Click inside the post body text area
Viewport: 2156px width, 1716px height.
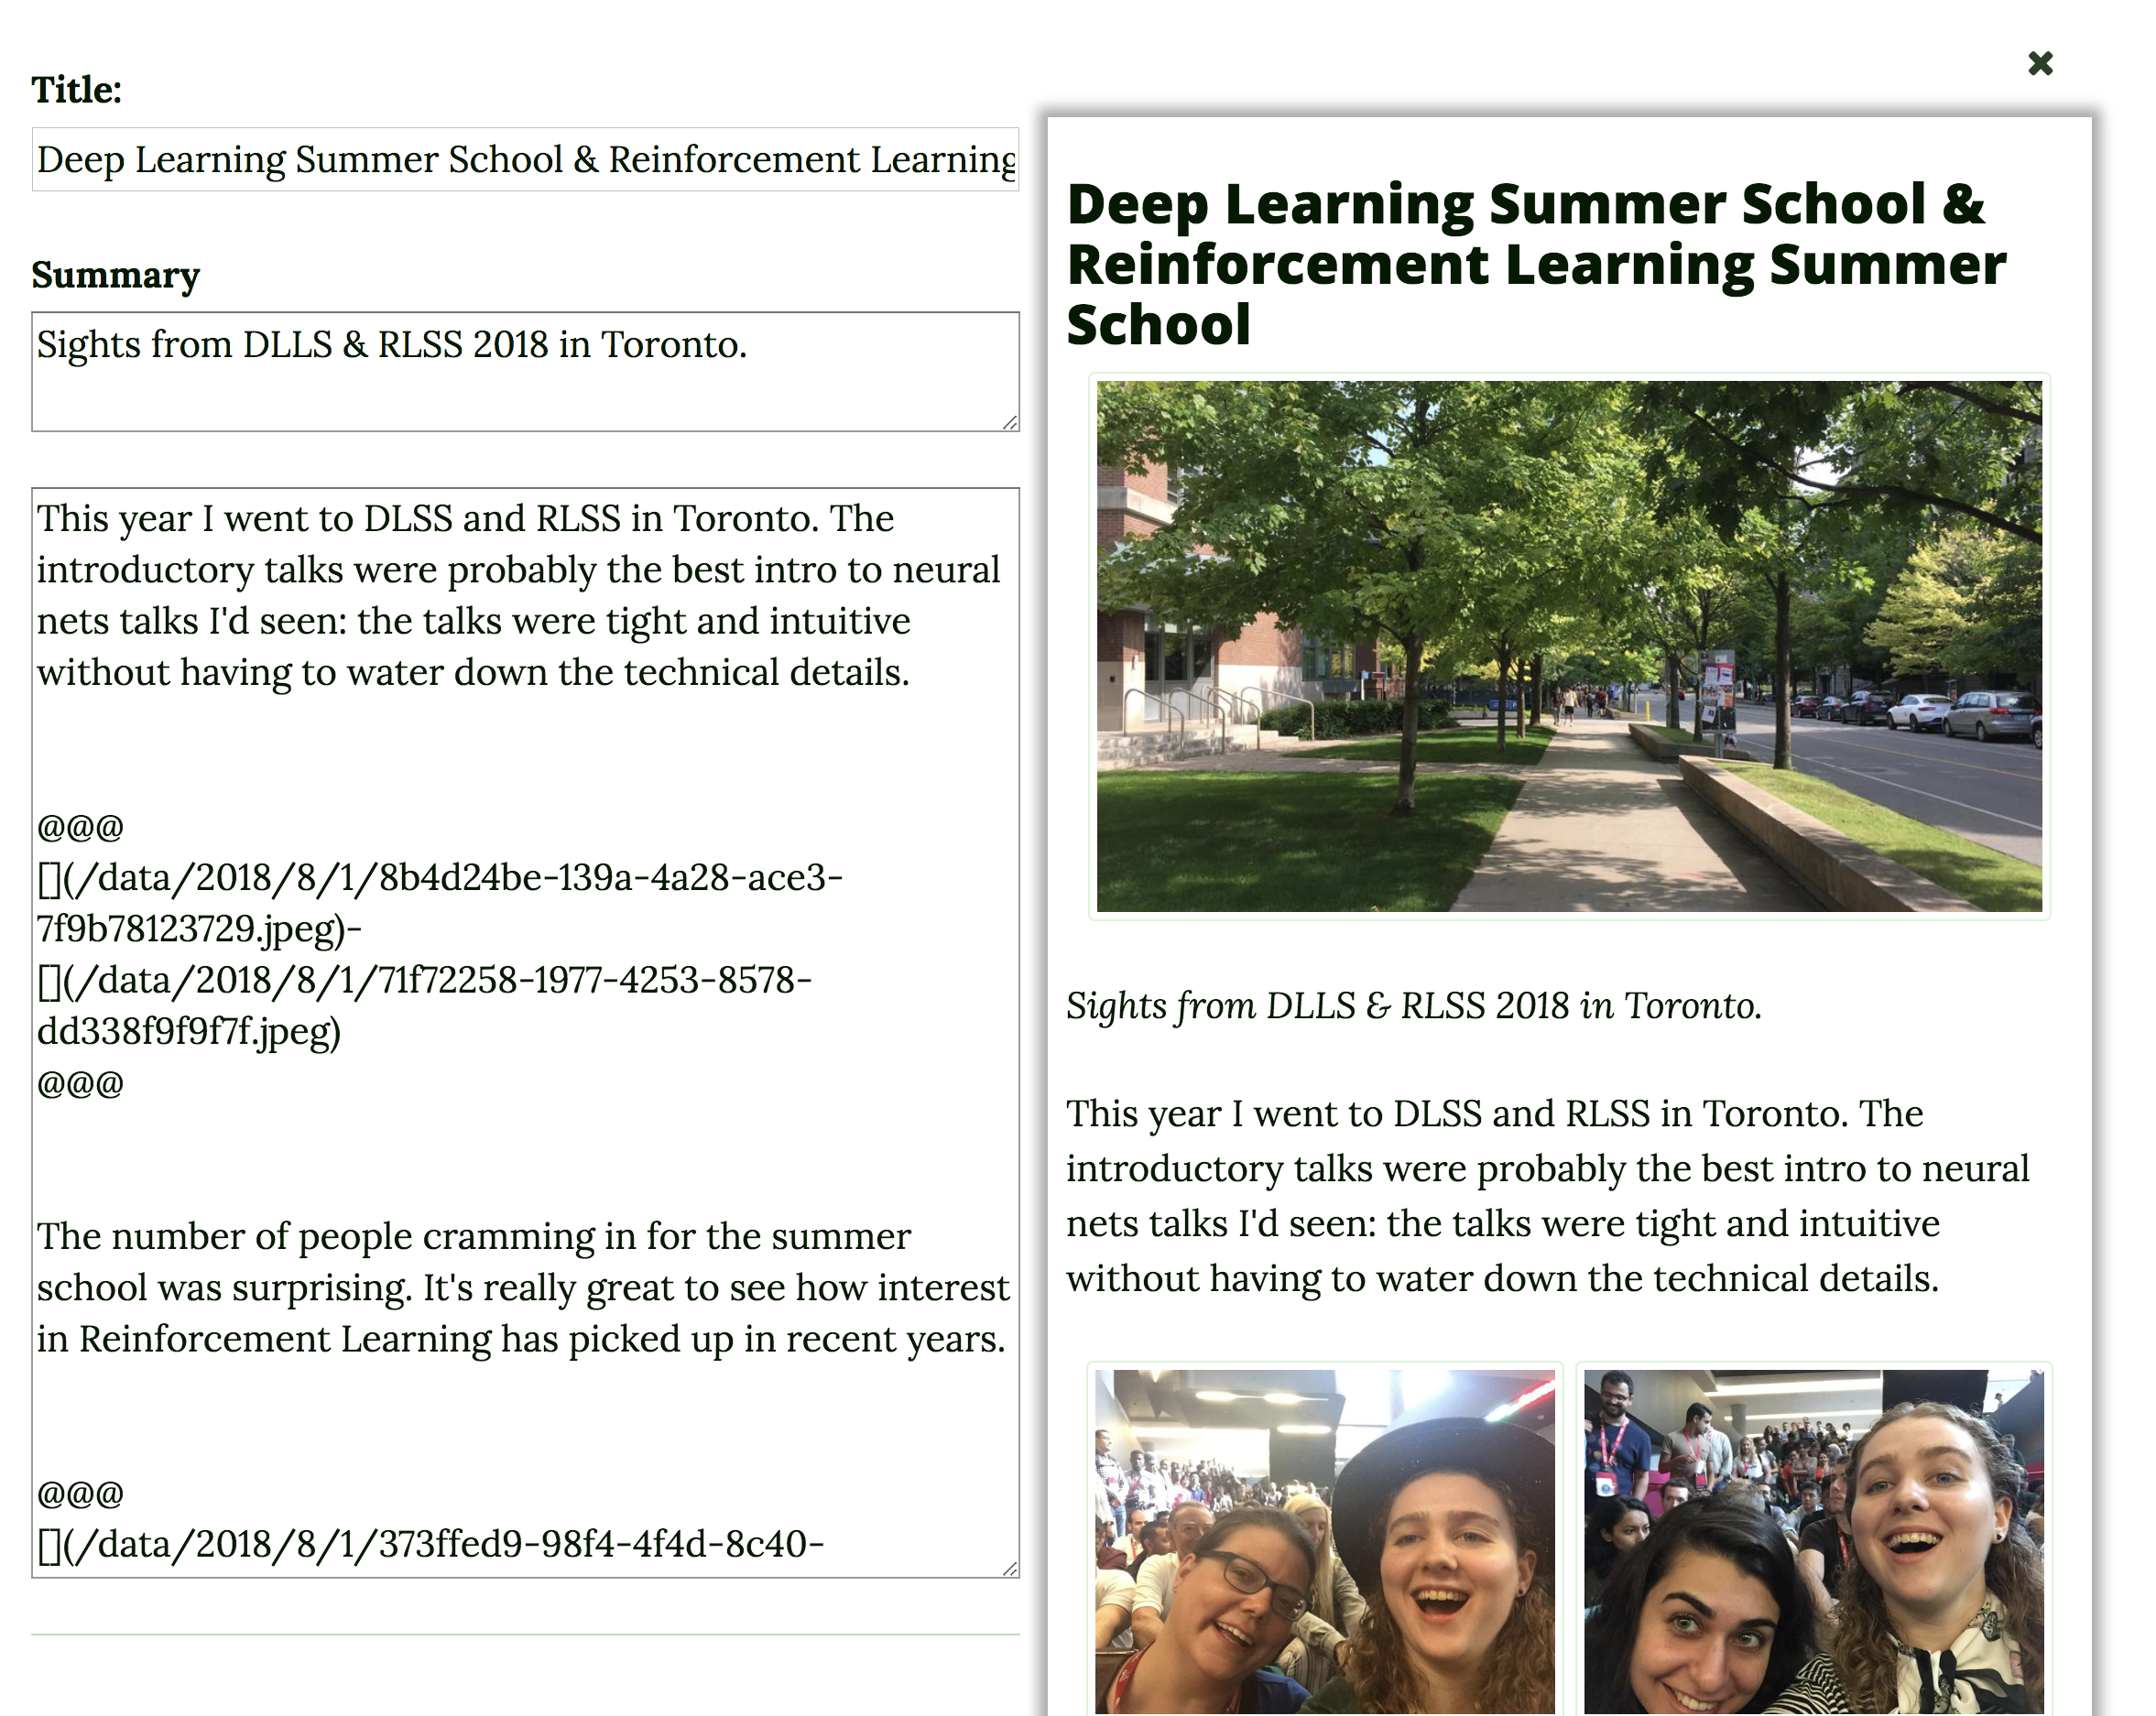(525, 1032)
